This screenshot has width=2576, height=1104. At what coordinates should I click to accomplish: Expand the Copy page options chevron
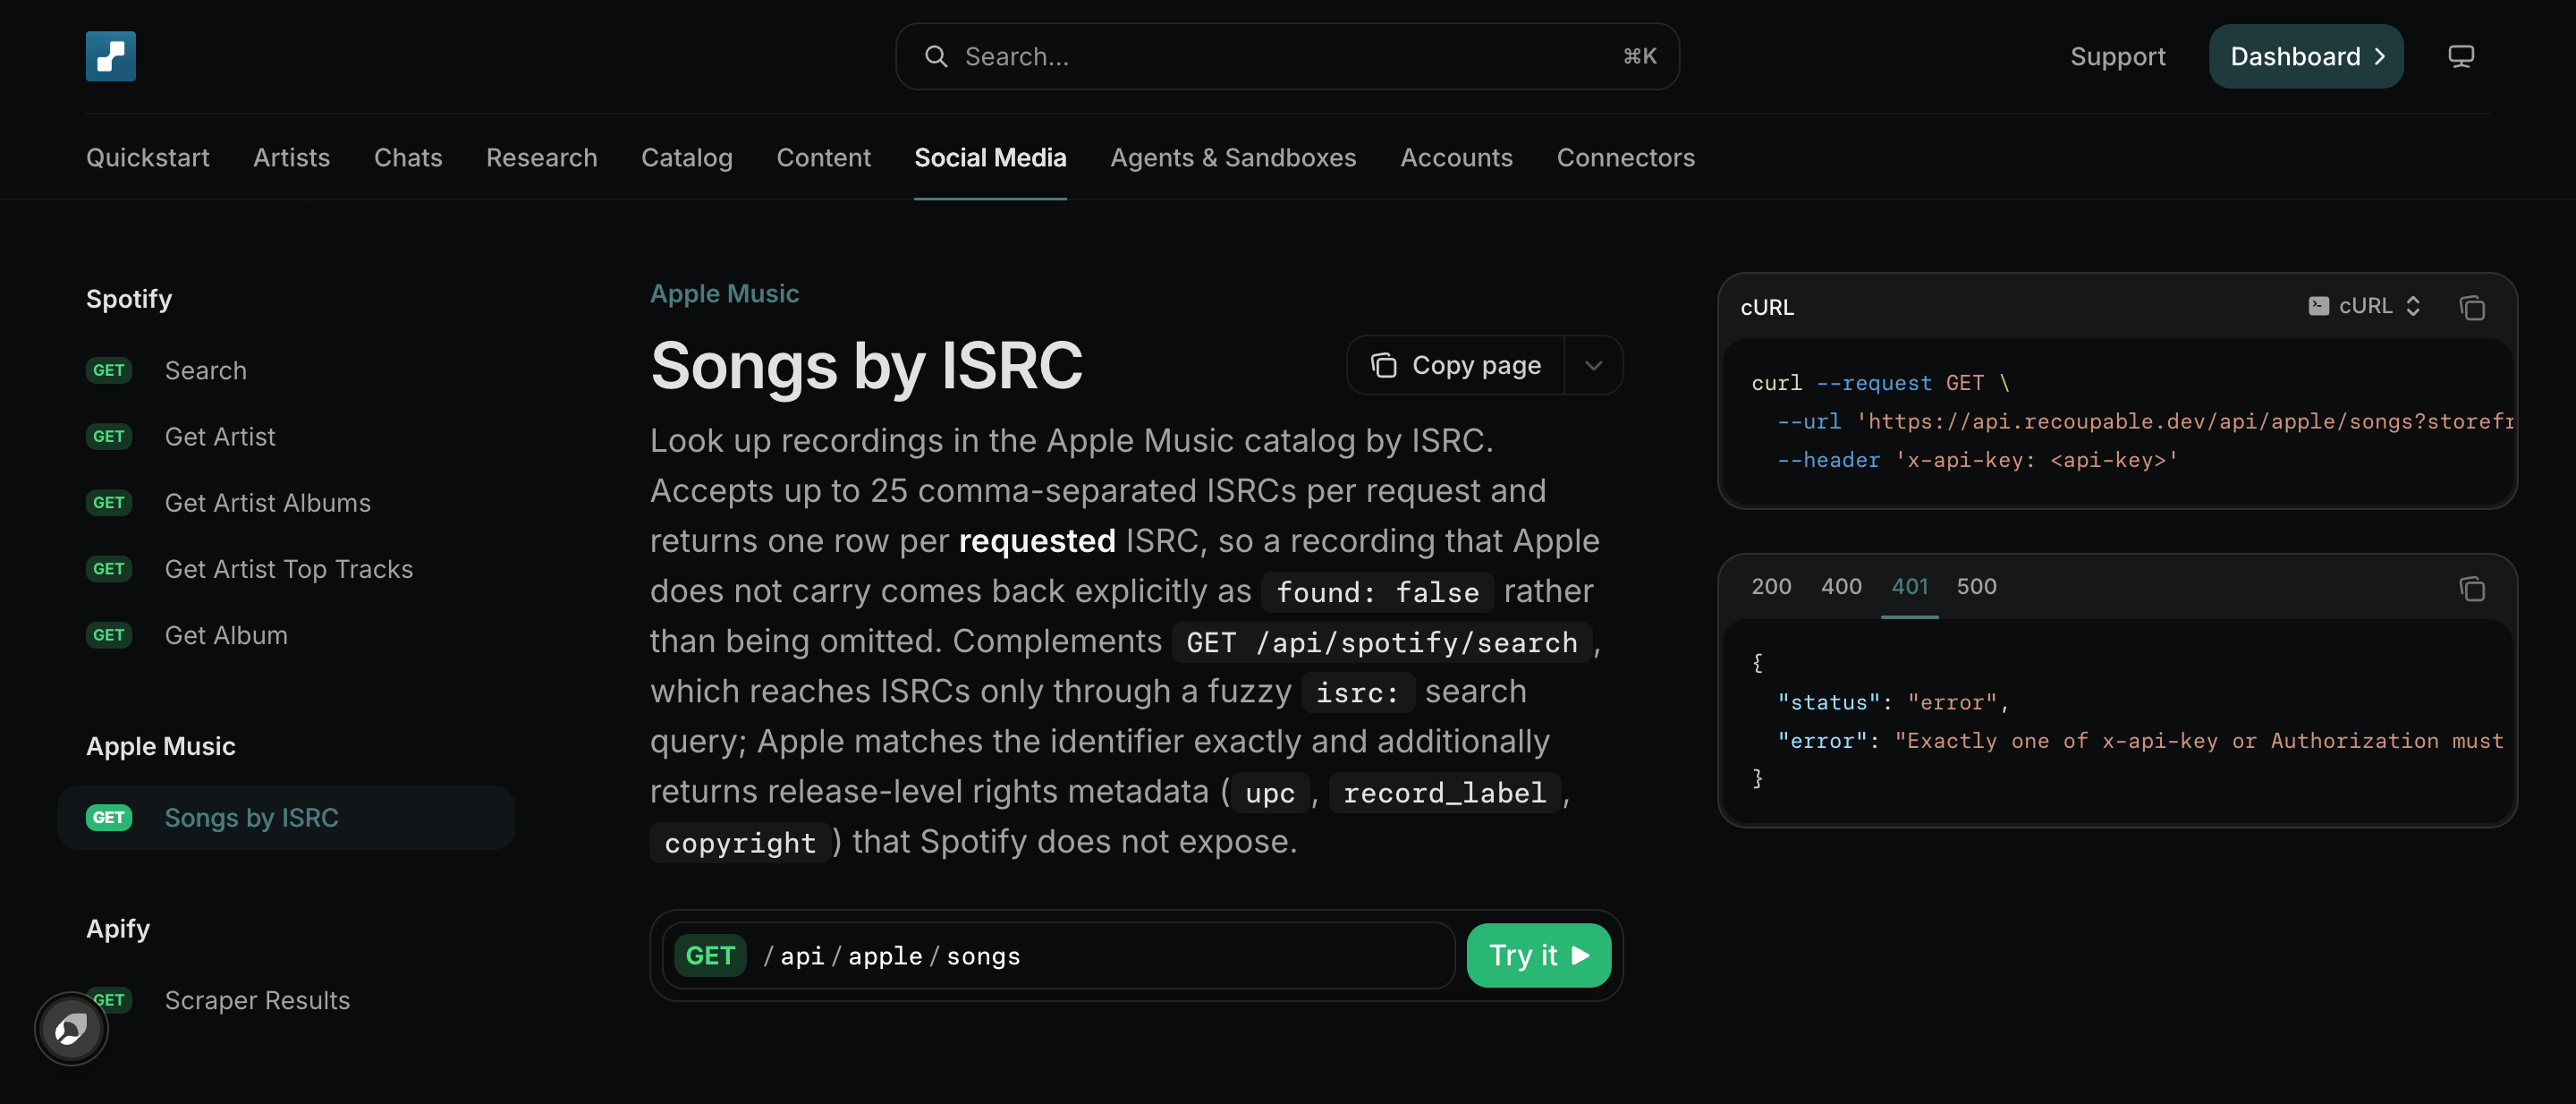point(1594,365)
